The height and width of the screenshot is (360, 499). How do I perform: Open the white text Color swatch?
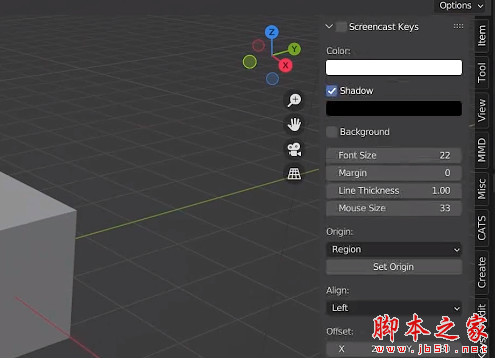point(394,68)
